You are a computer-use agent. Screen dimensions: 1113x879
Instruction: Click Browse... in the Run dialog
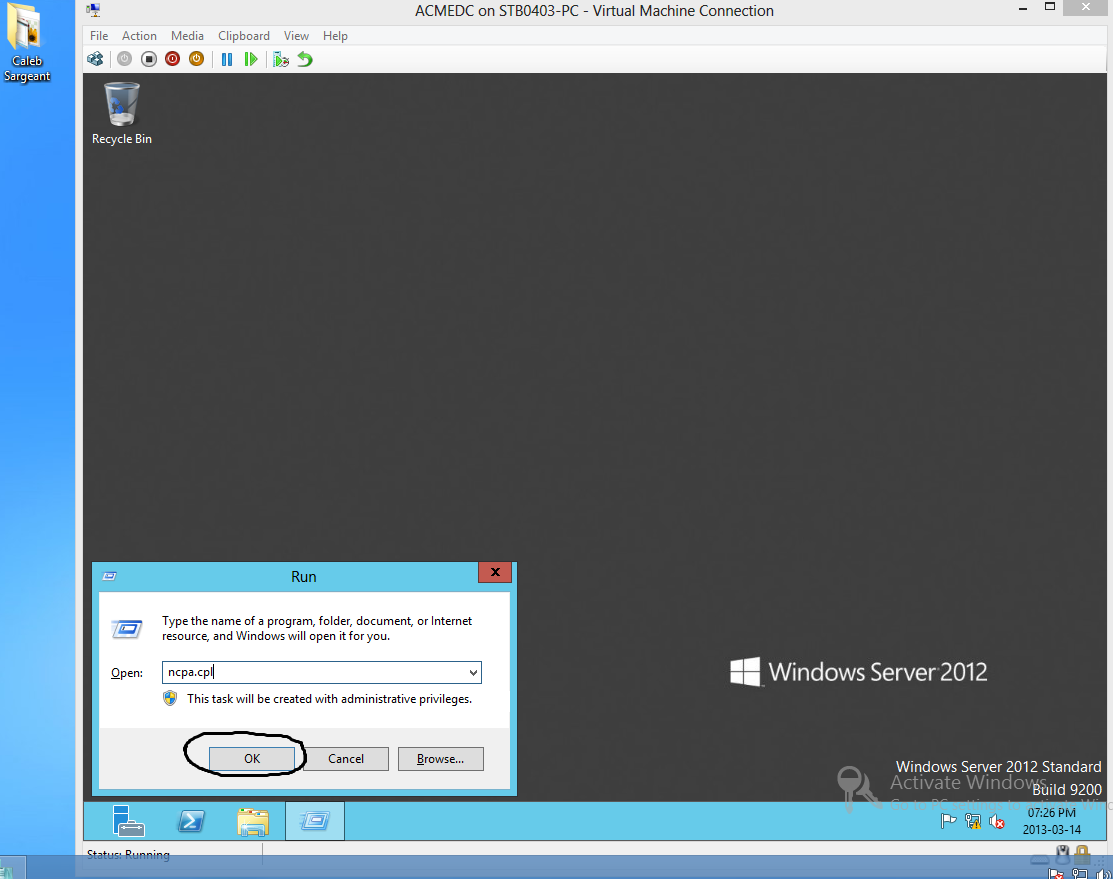440,758
